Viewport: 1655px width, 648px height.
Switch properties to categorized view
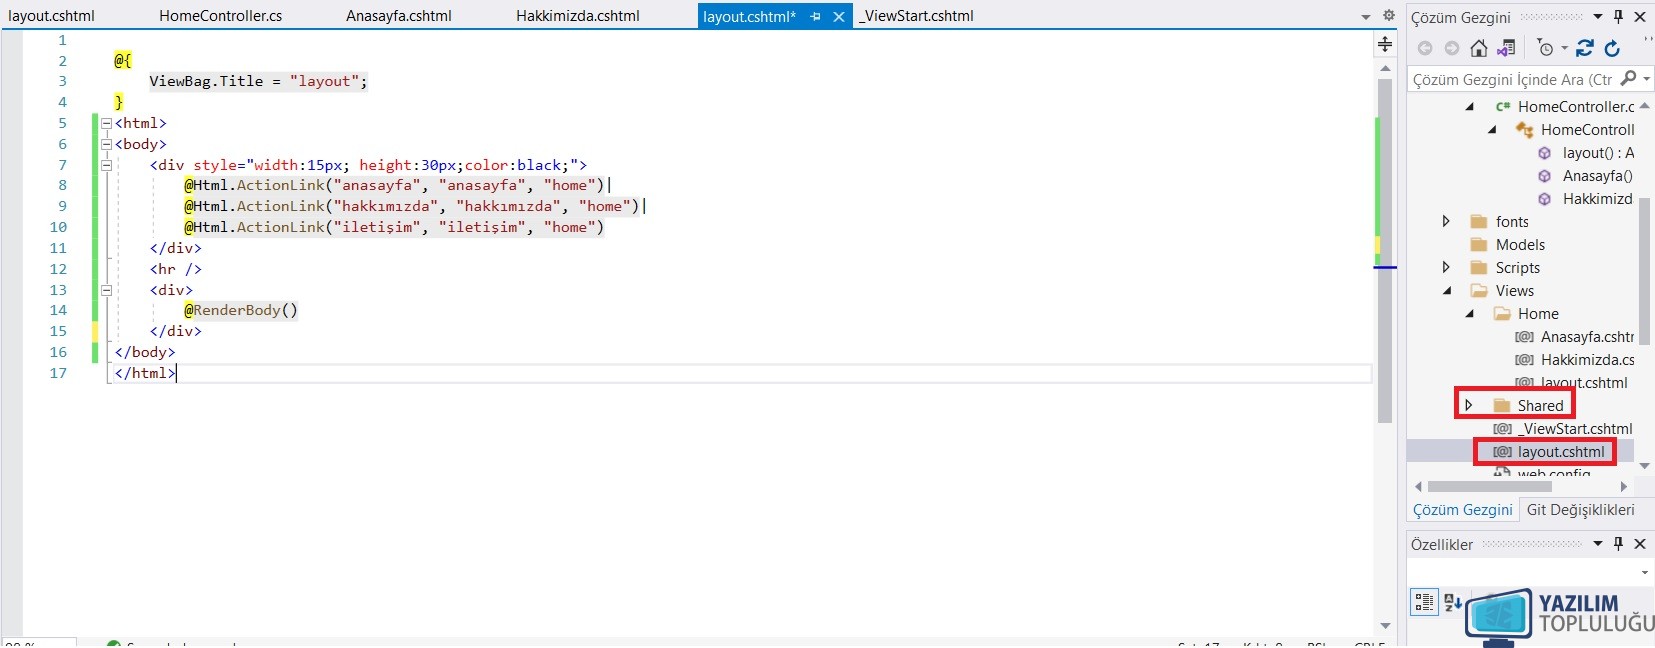pos(1424,602)
